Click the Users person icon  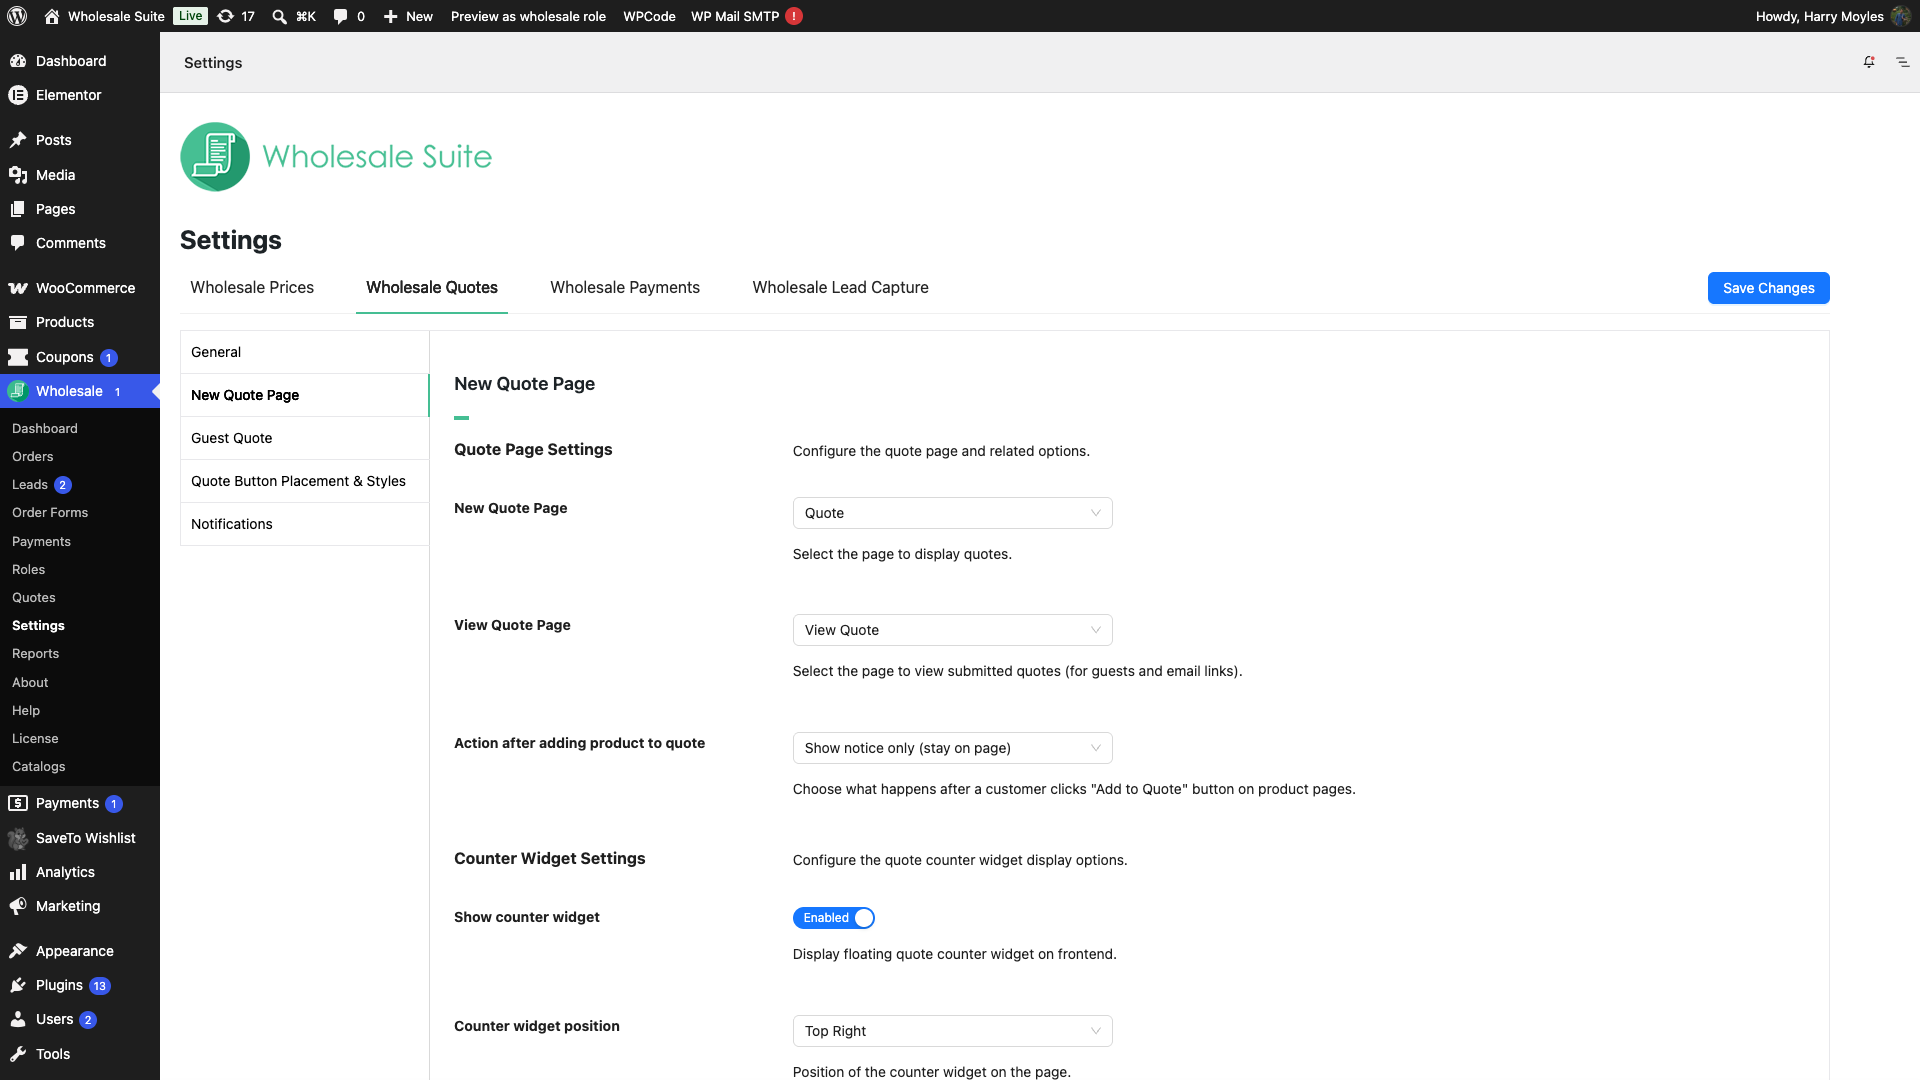click(x=18, y=1019)
